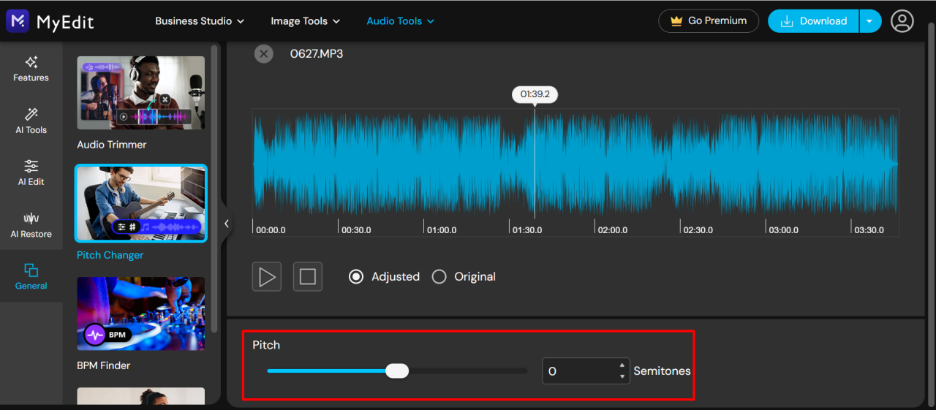Click the Go Premium button
936x410 pixels.
point(709,21)
